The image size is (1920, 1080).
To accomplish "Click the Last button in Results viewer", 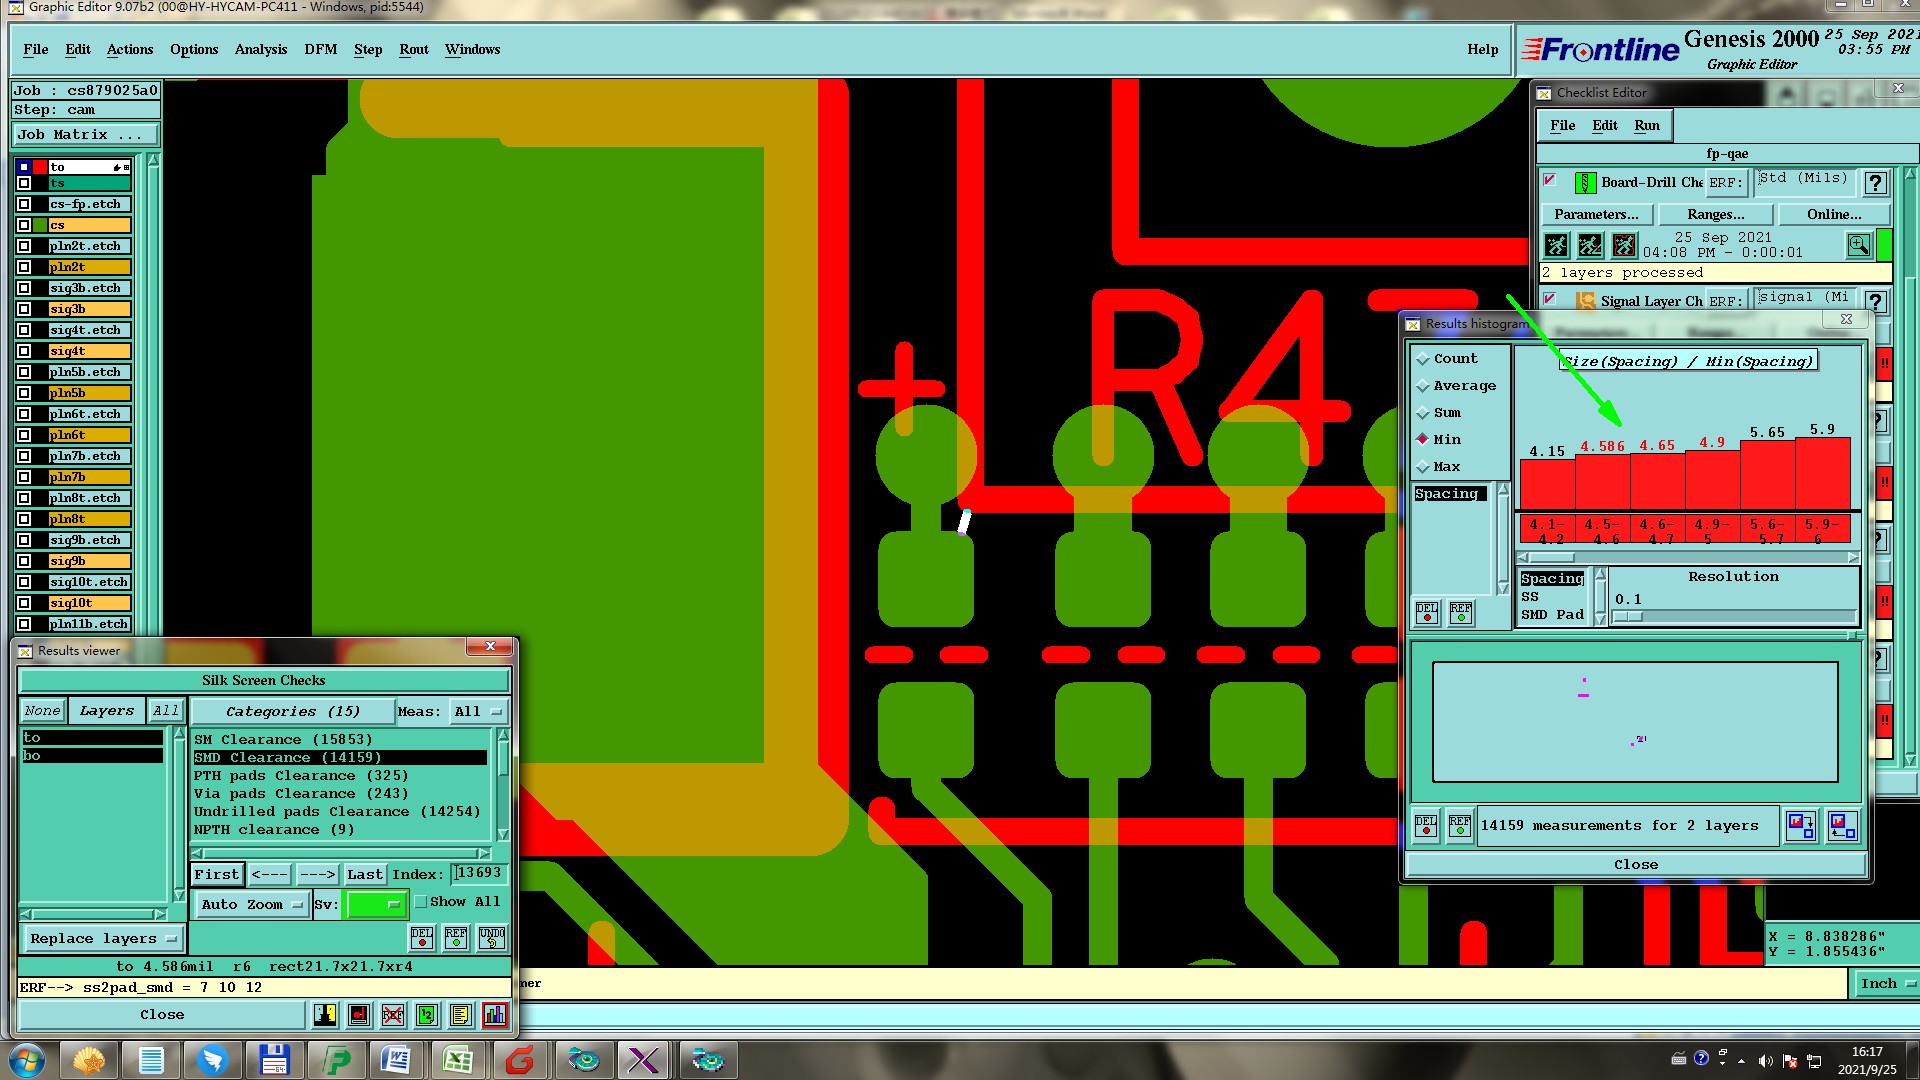I will (365, 875).
